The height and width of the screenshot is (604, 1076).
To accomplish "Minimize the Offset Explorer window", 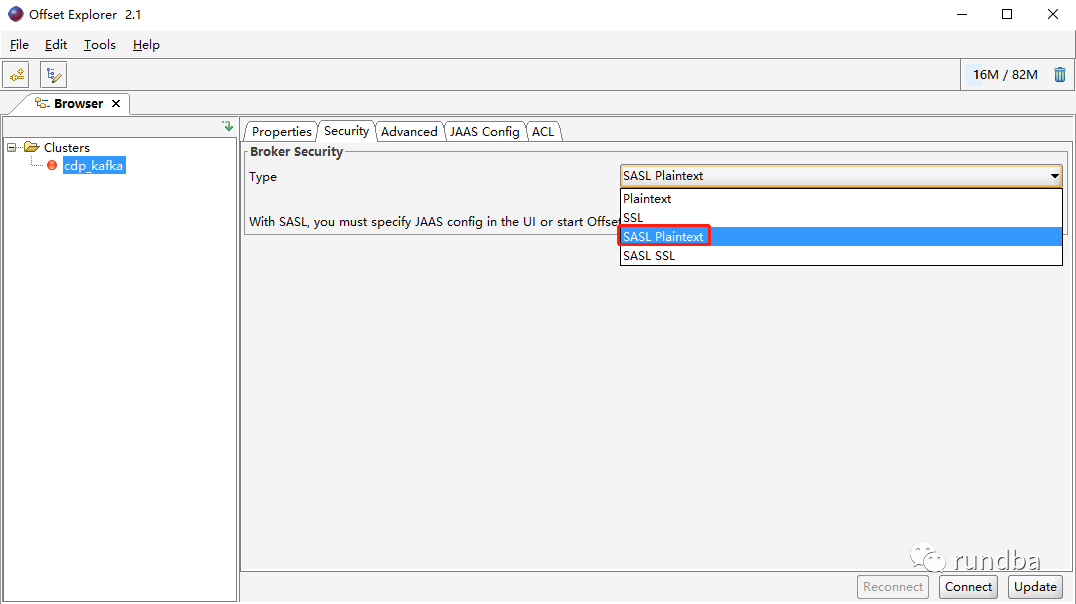I will click(961, 14).
